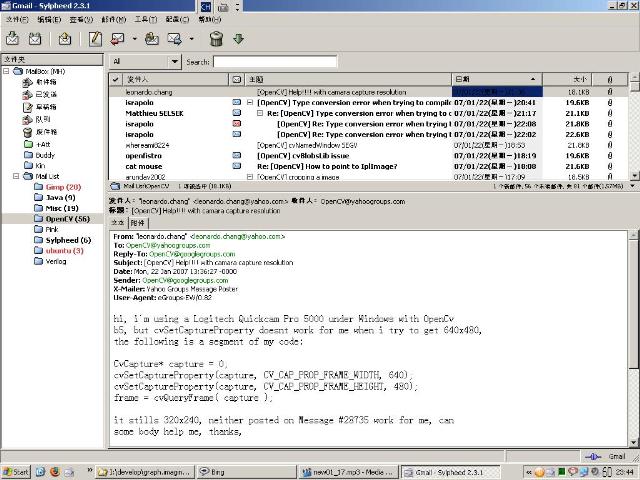
Task: Open the 编辑(E) menu
Action: point(49,19)
